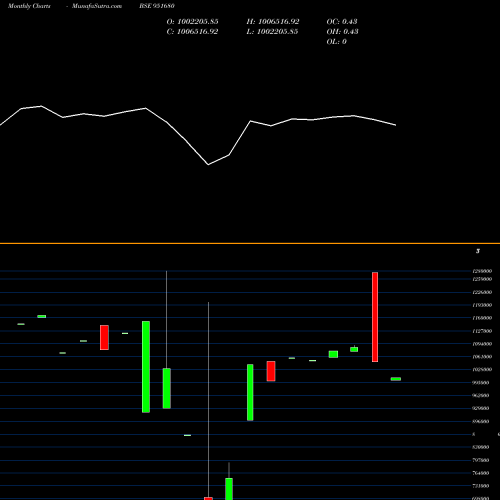500x500 pixels.
Task: Click the MunafaSutra.com site label
Action: point(97,6)
